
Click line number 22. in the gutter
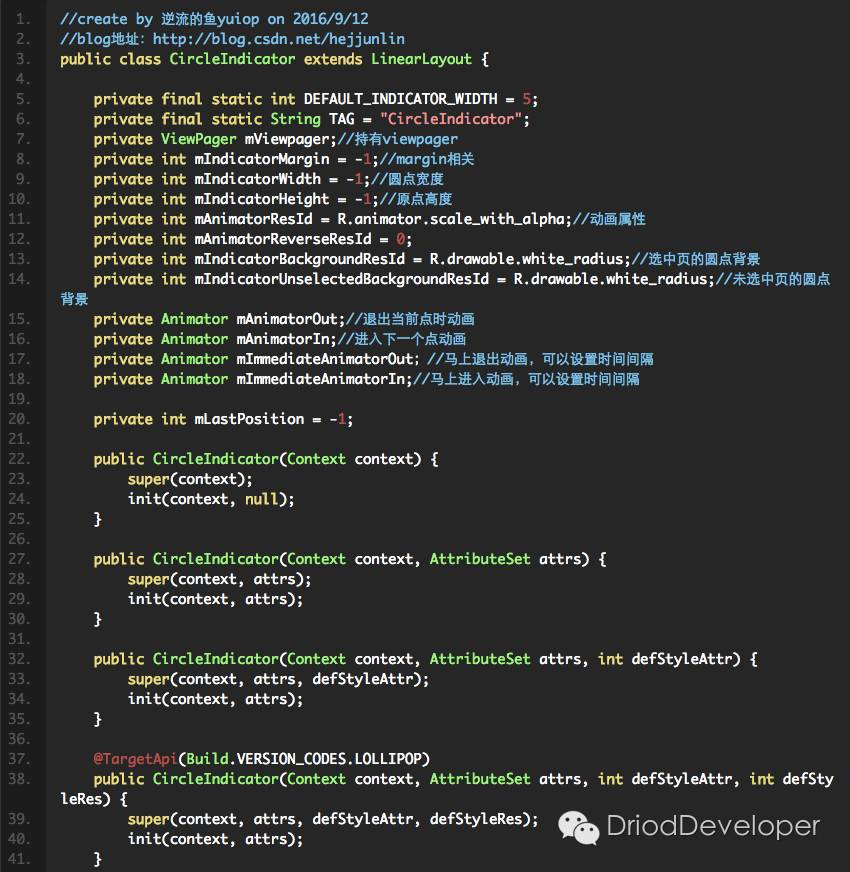[x=19, y=459]
